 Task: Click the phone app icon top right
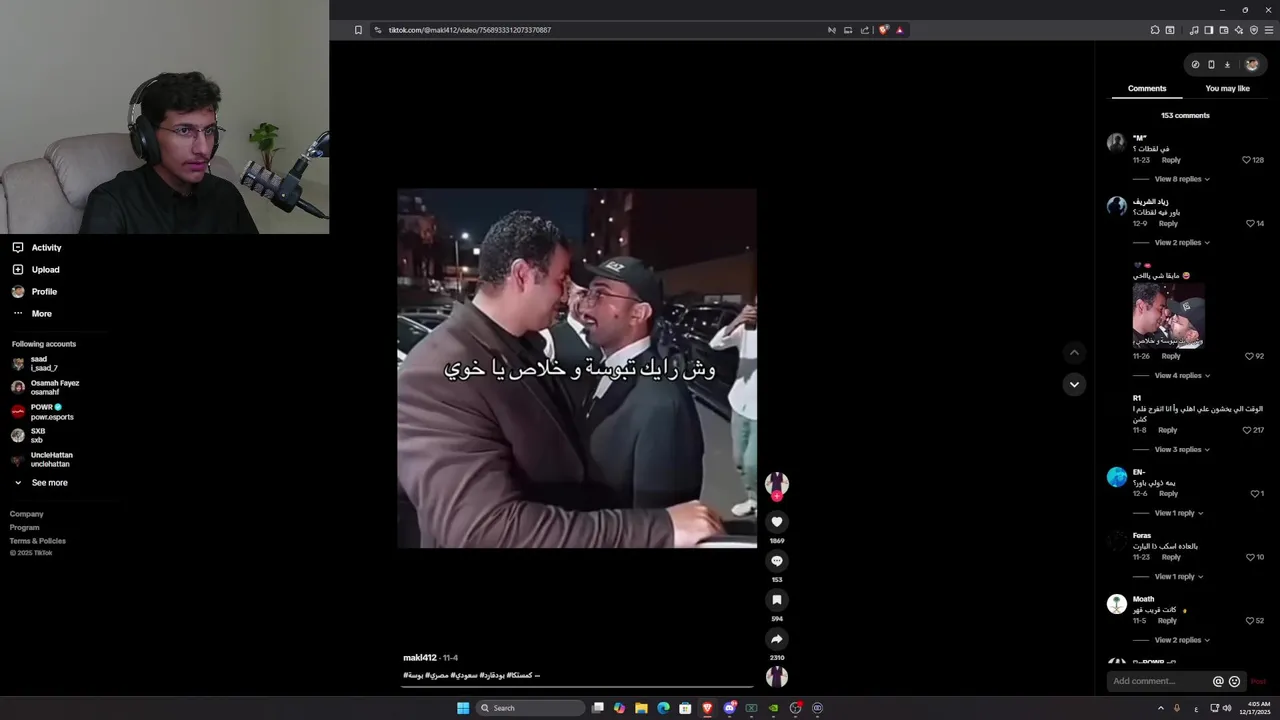1211,65
